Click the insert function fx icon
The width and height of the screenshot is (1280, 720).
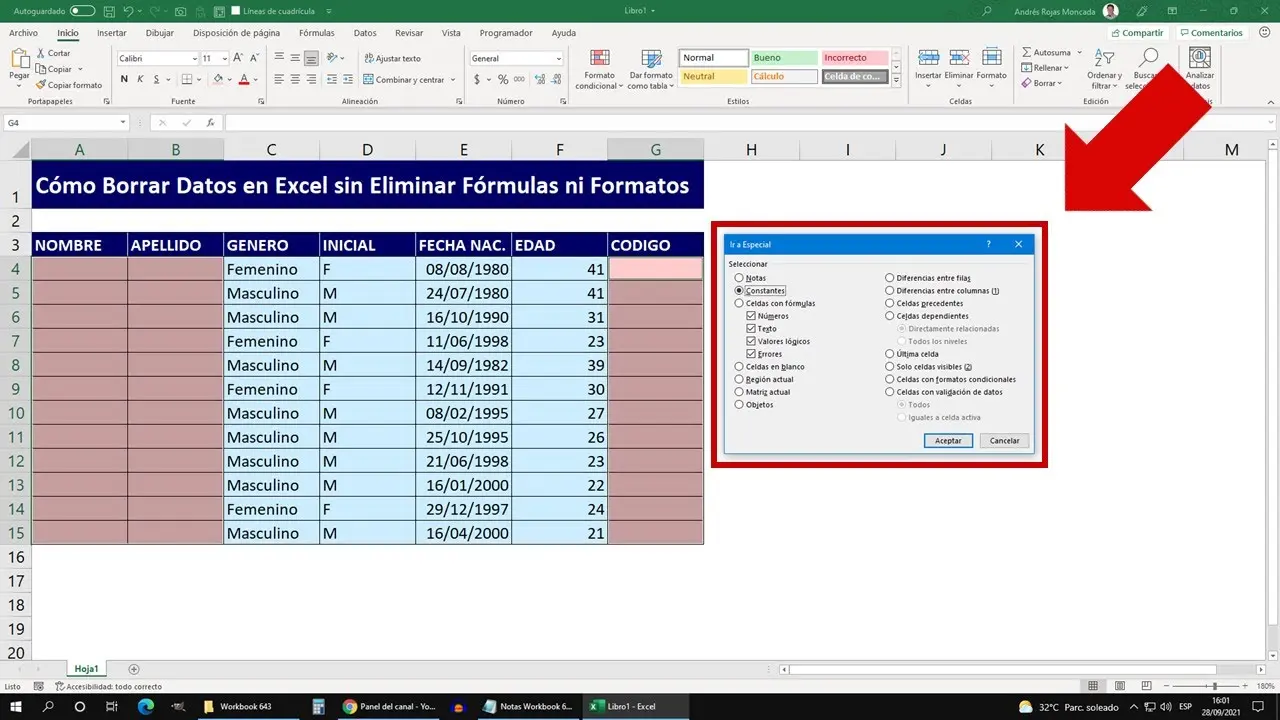pos(210,123)
